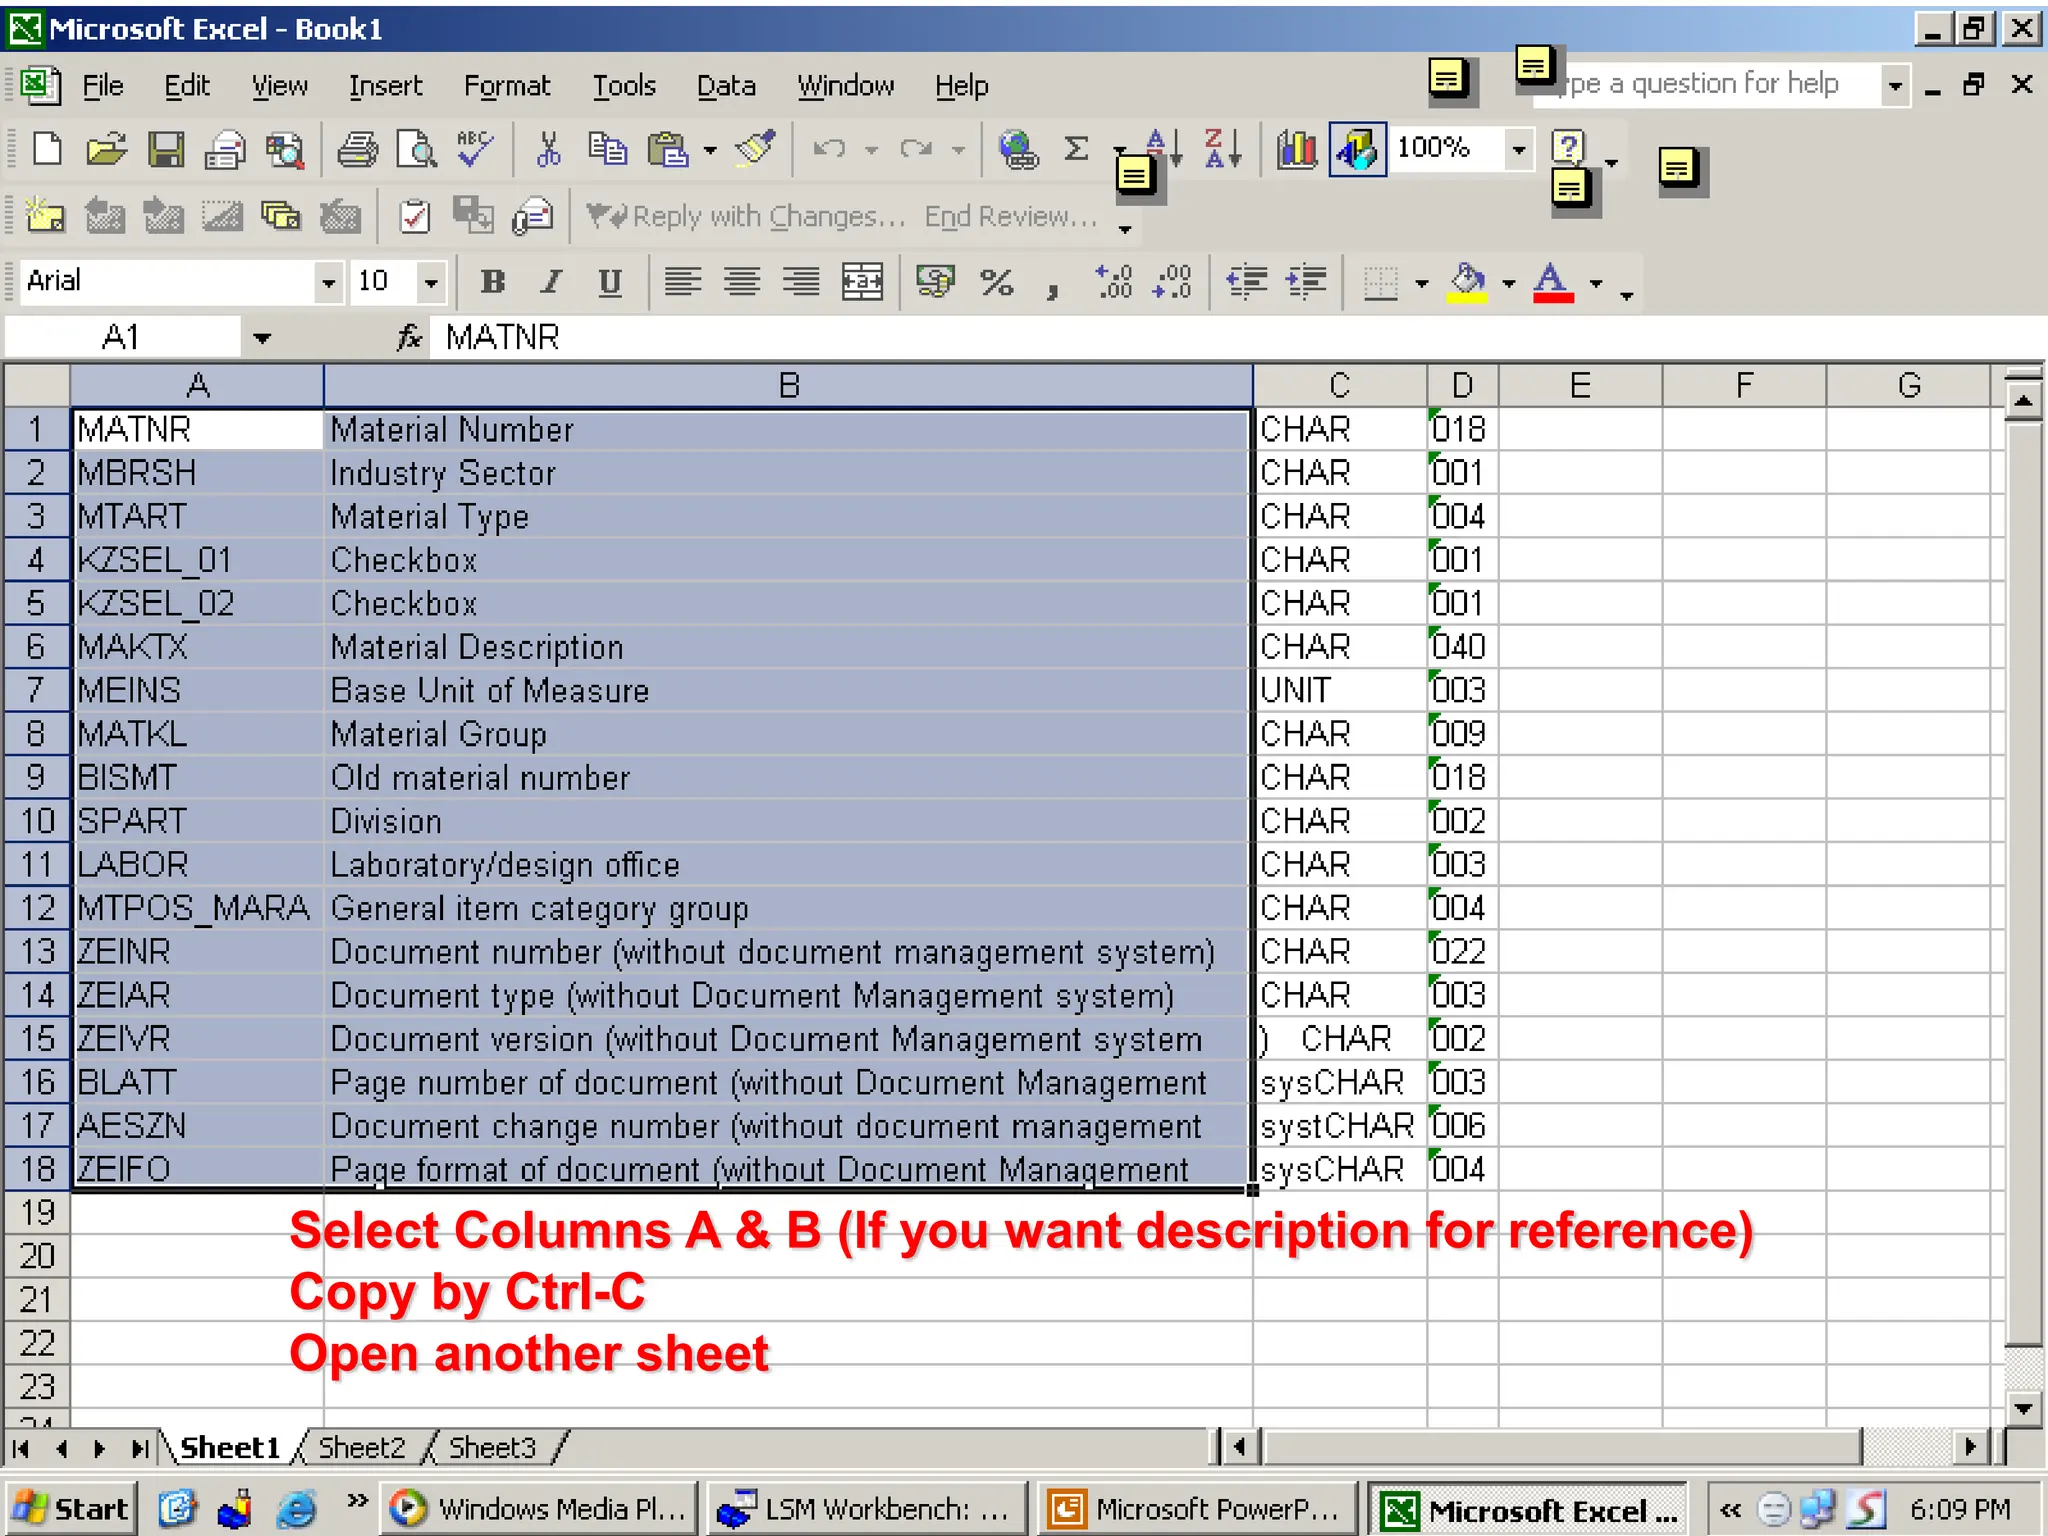
Task: Open Microsoft Excel Help question icon
Action: 1568,148
